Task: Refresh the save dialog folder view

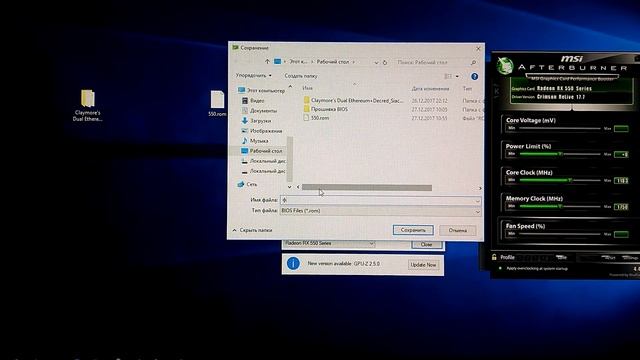Action: click(x=385, y=62)
